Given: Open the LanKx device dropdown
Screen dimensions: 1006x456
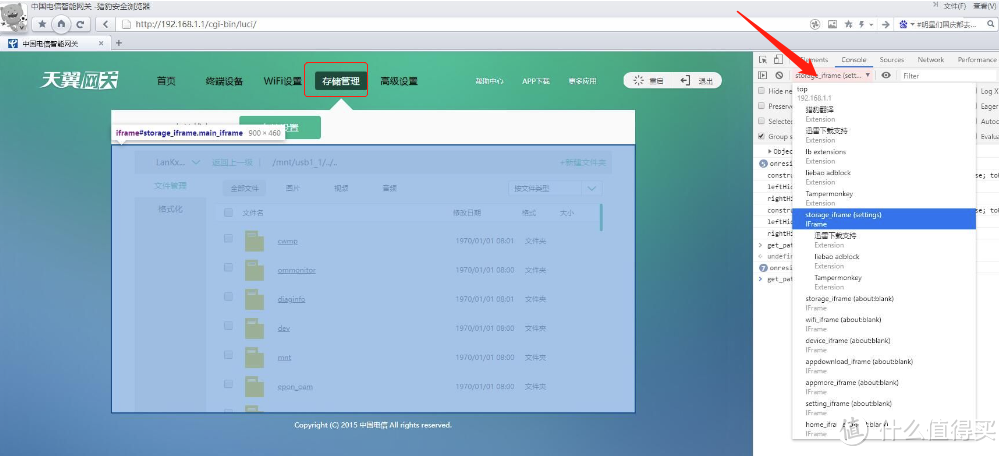Looking at the screenshot, I should pyautogui.click(x=178, y=163).
